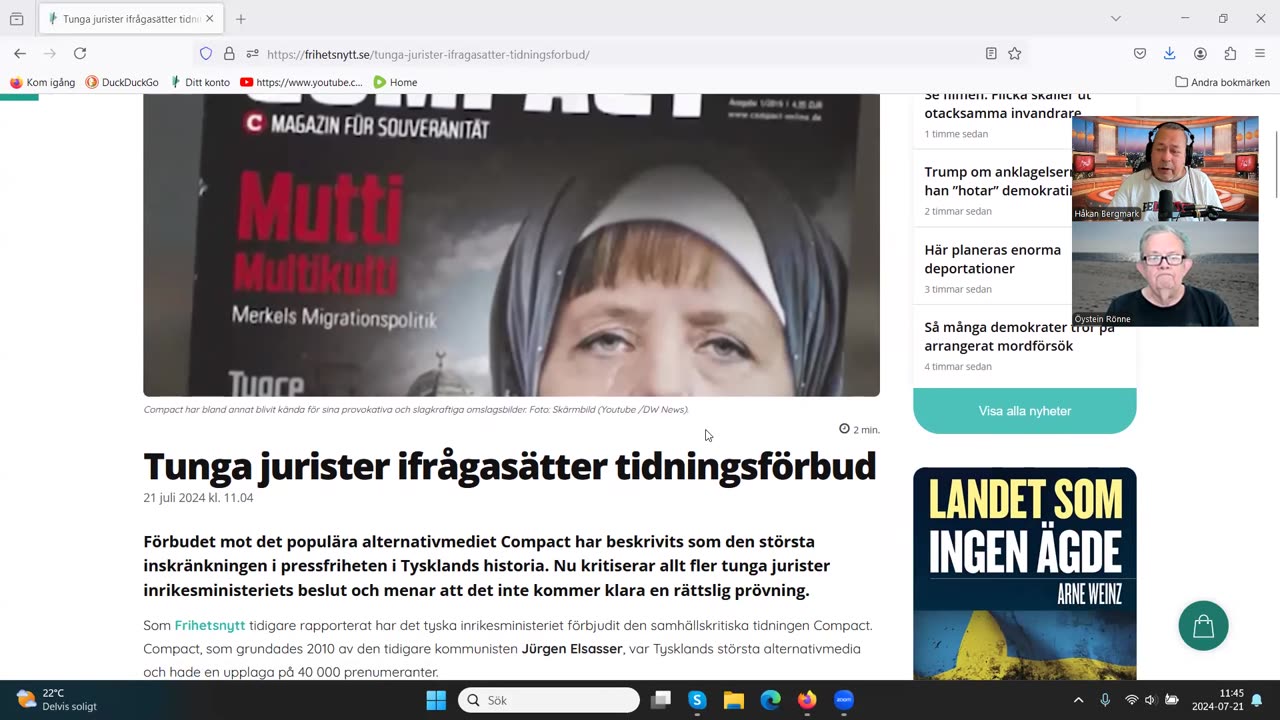Open the volume speaker tray icon
1280x720 pixels.
(1151, 700)
